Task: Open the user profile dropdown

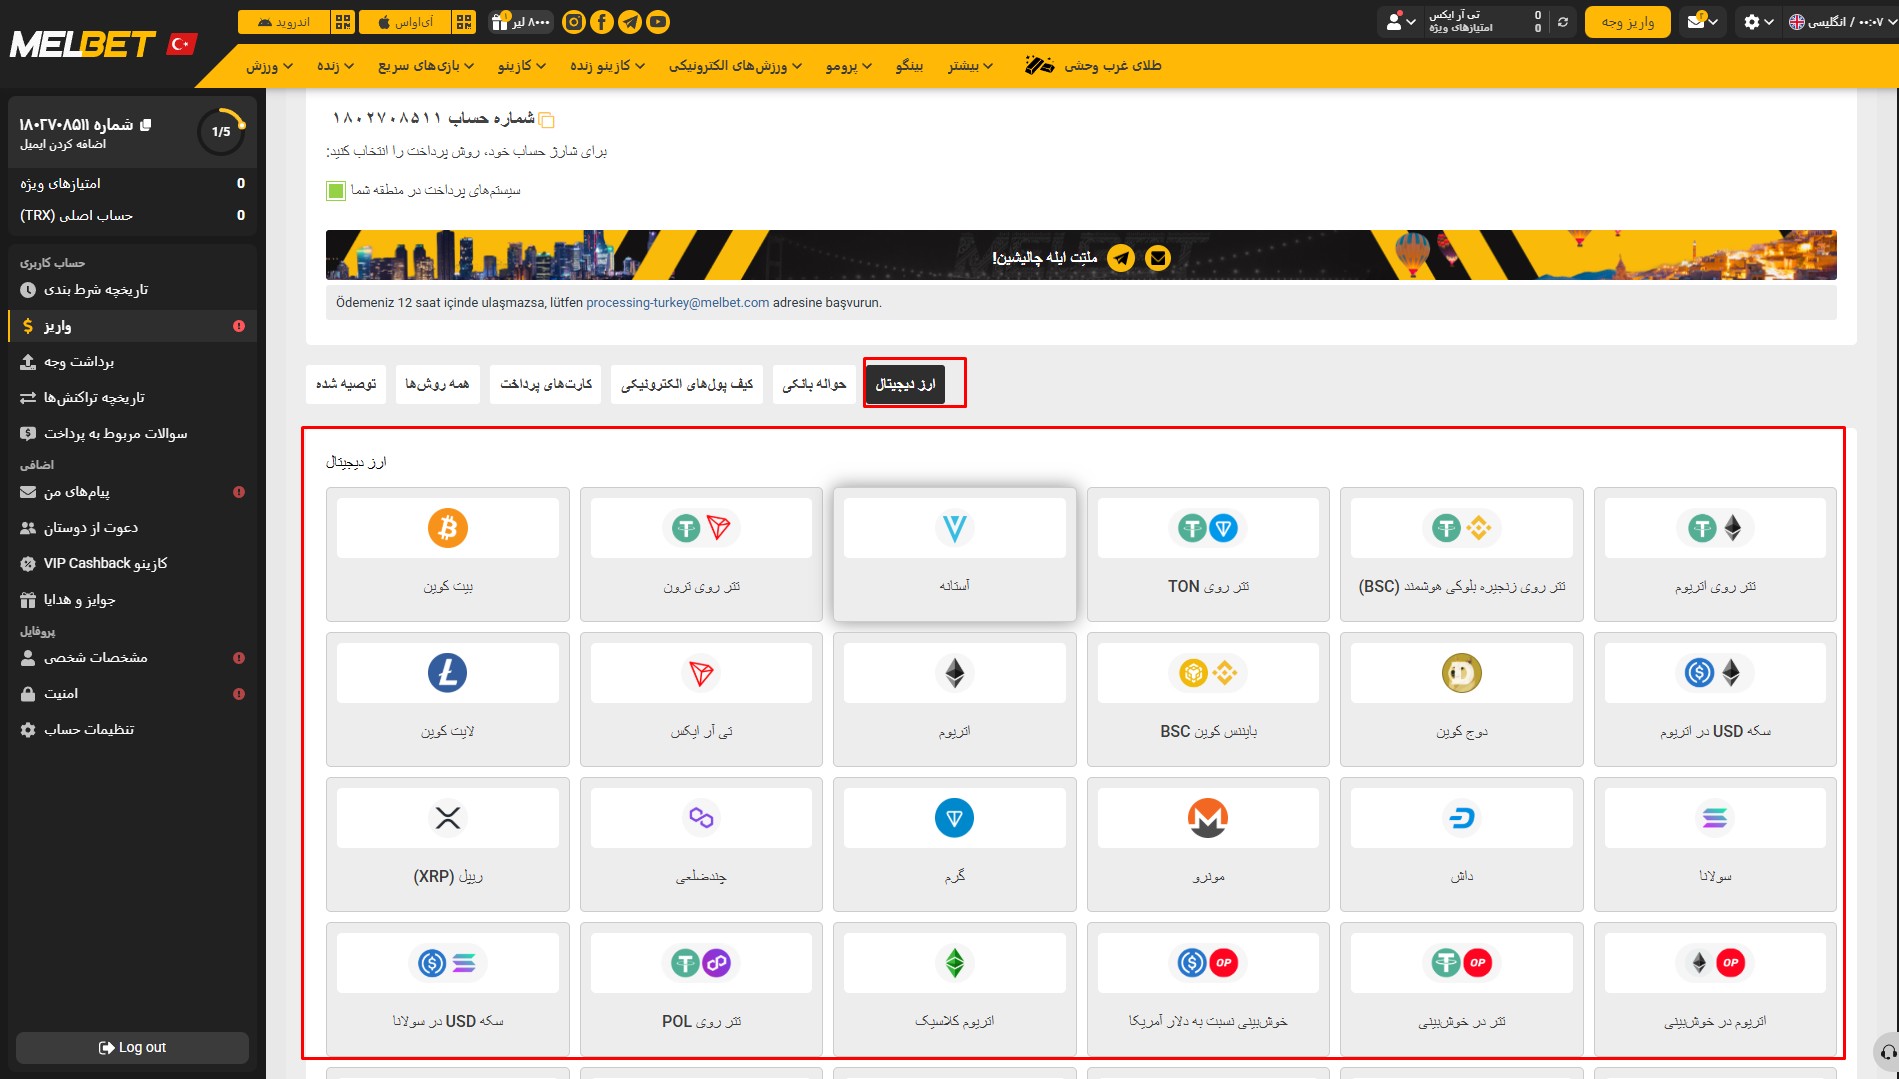Action: pyautogui.click(x=1400, y=22)
